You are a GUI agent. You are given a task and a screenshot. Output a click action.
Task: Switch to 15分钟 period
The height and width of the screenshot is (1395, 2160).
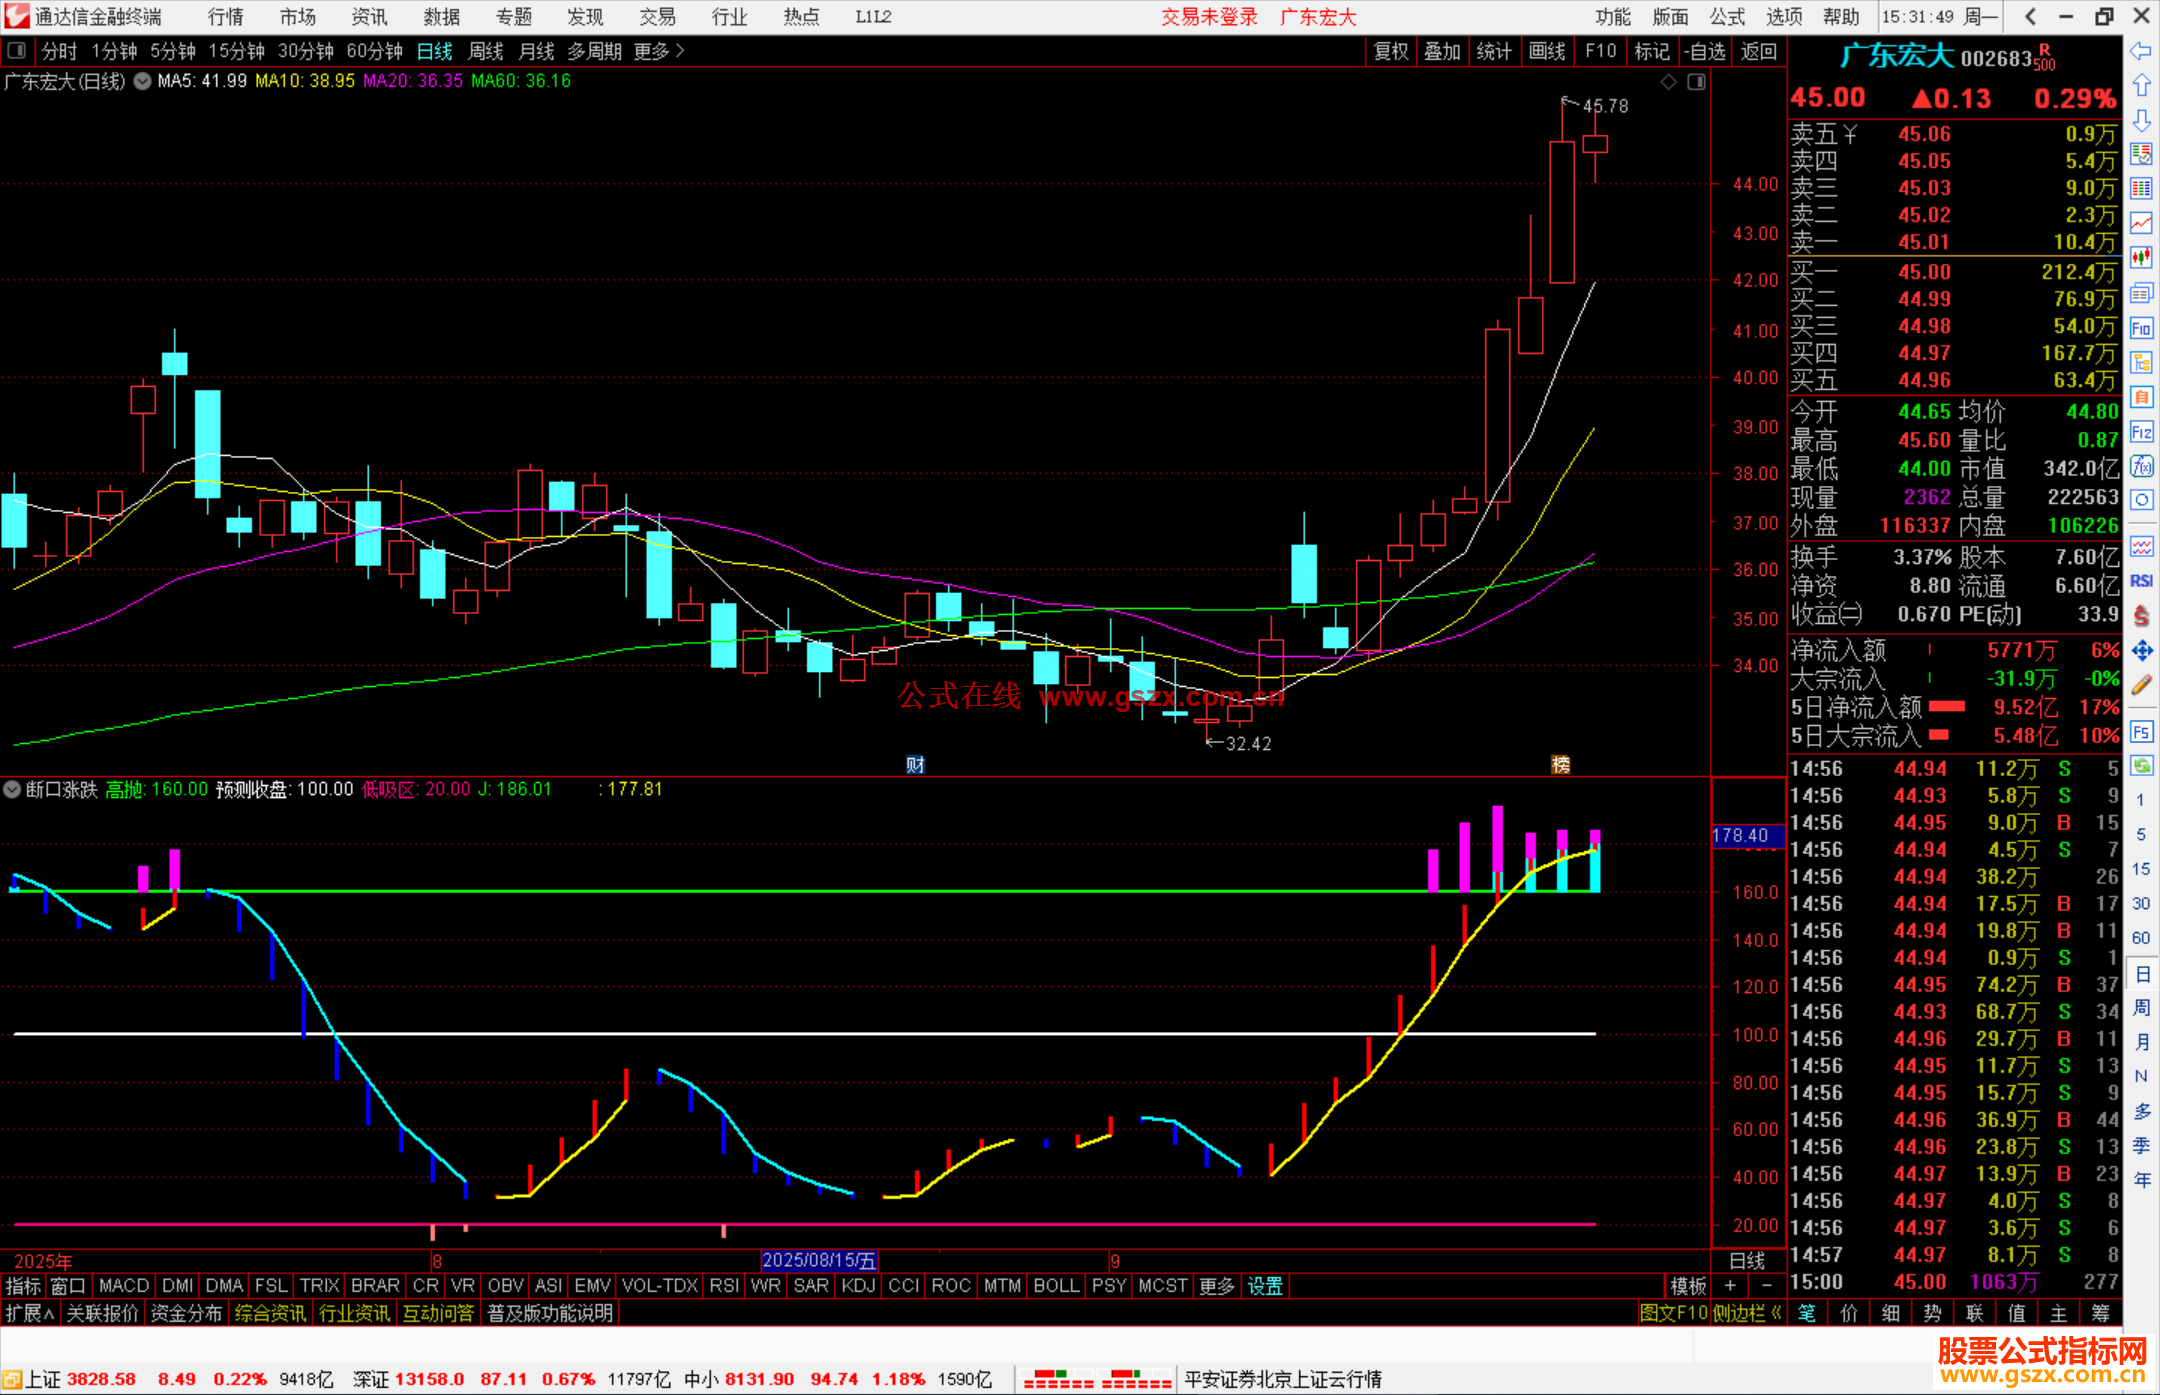click(x=237, y=51)
